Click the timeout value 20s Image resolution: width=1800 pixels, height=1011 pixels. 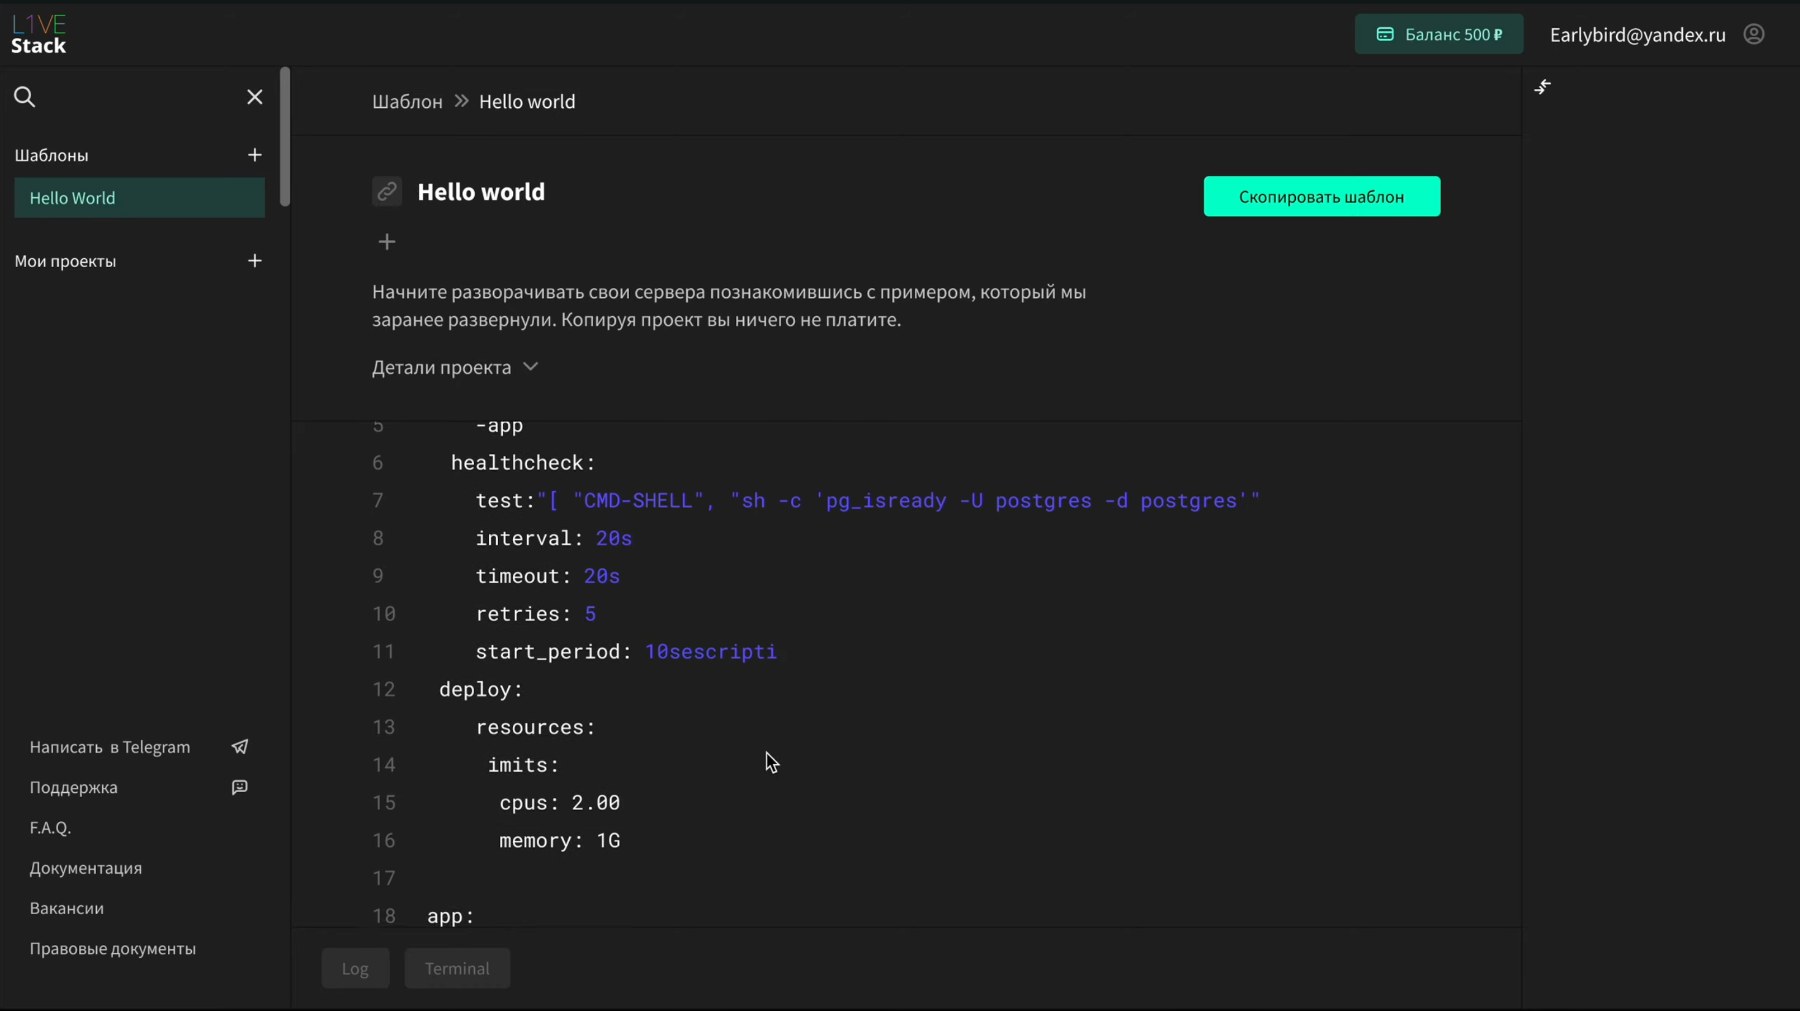tap(602, 576)
